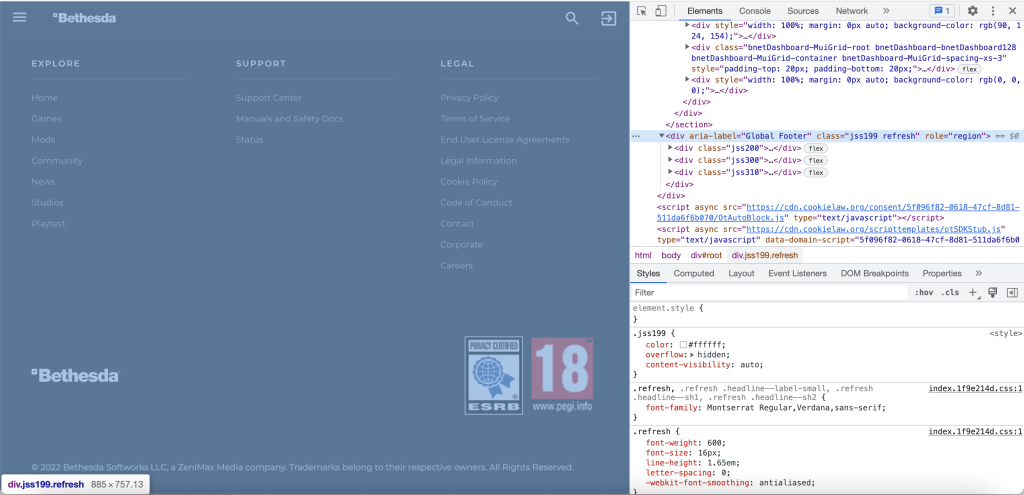Activate the DevTools inspect element picker
This screenshot has height=495, width=1024.
[642, 10]
